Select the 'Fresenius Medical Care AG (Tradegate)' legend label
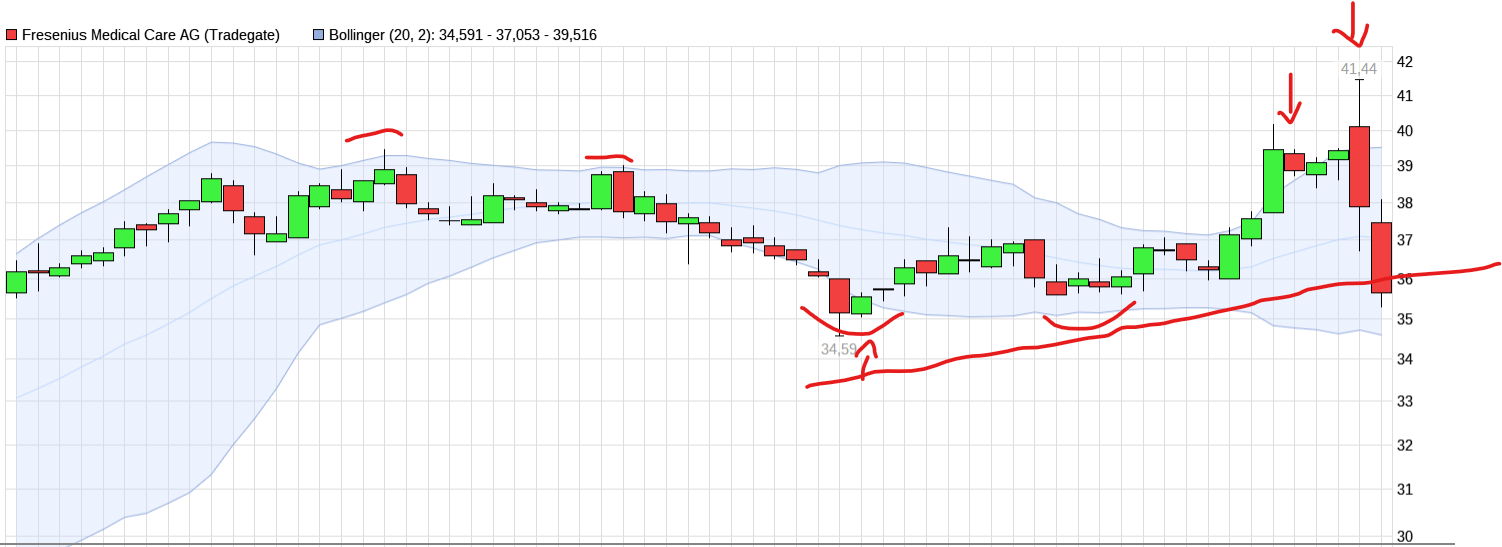Image resolution: width=1502 pixels, height=547 pixels. [151, 35]
